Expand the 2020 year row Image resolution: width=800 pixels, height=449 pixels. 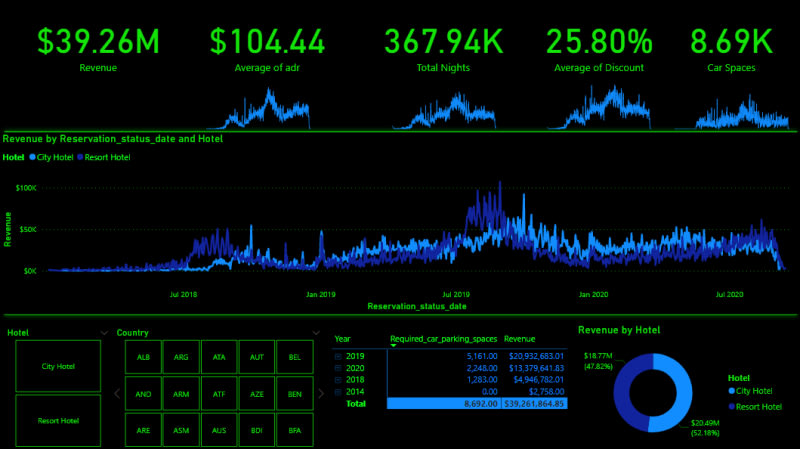coord(338,367)
